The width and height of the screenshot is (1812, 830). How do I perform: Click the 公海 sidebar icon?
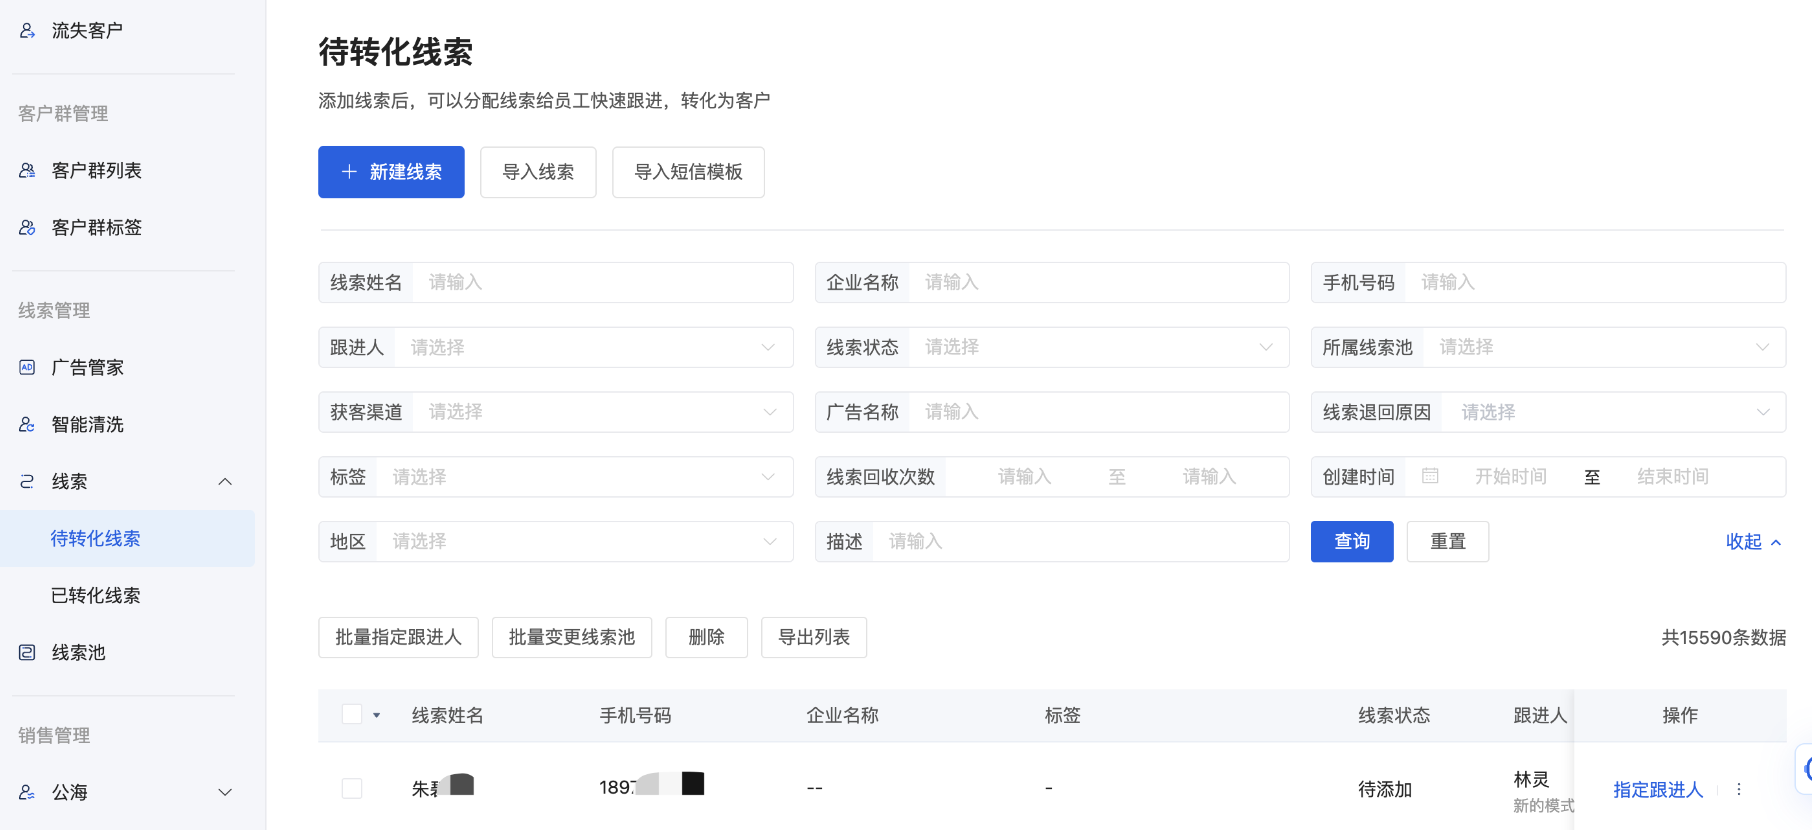(x=27, y=793)
